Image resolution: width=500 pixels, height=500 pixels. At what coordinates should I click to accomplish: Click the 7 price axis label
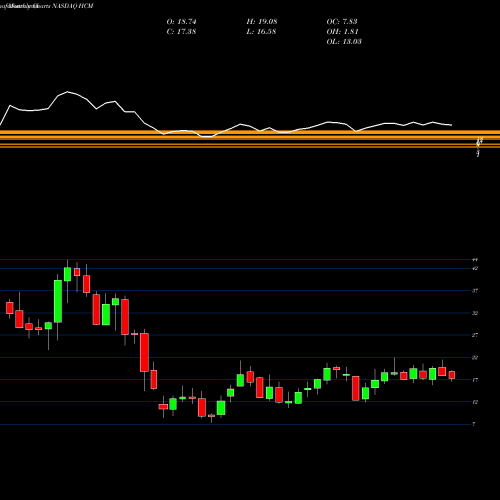[474, 424]
